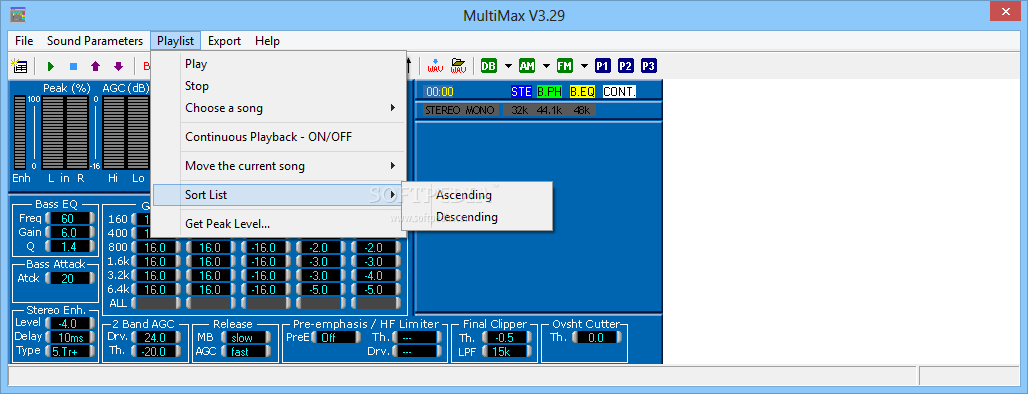Click the Bass EQ Freq value 60
The width and height of the screenshot is (1028, 394).
pyautogui.click(x=69, y=218)
